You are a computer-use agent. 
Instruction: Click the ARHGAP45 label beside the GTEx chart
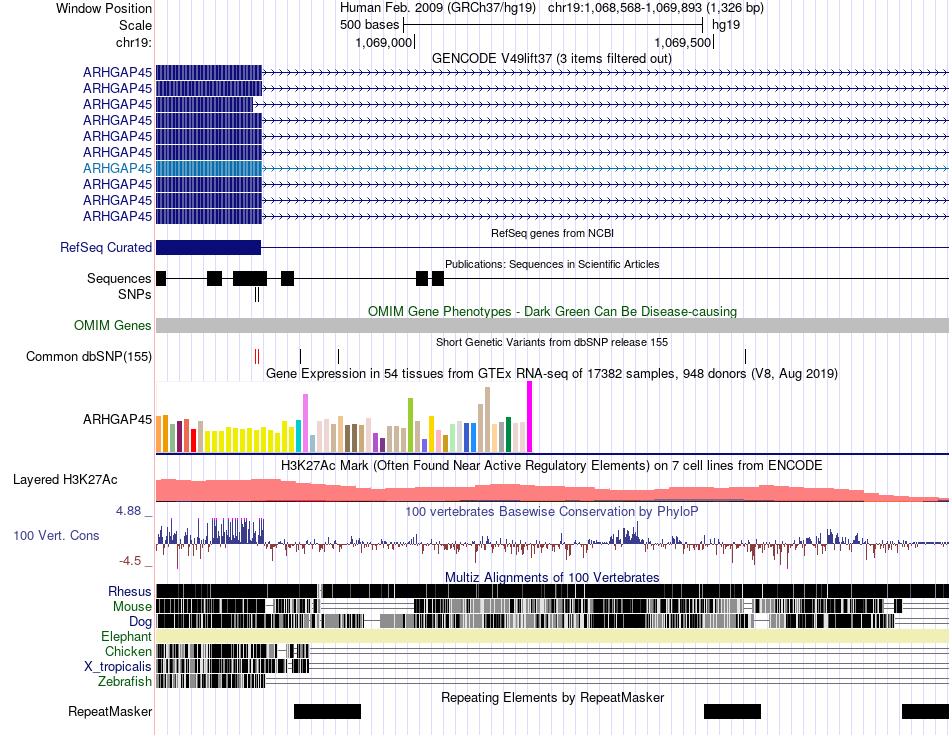coord(118,419)
